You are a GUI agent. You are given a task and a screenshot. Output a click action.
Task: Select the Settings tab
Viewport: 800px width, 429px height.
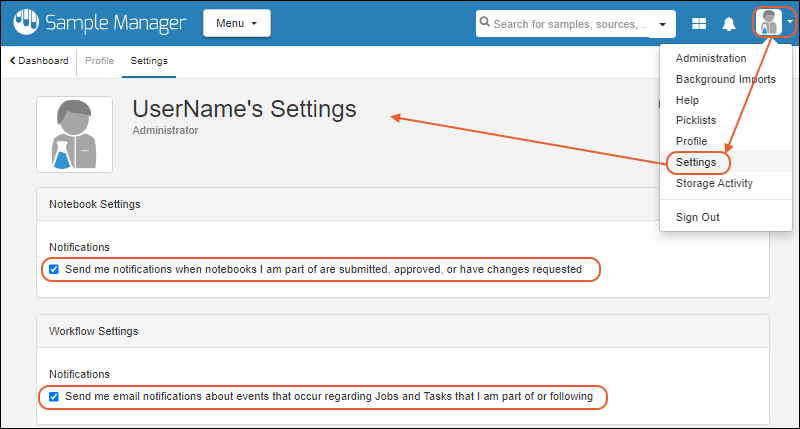pyautogui.click(x=149, y=61)
